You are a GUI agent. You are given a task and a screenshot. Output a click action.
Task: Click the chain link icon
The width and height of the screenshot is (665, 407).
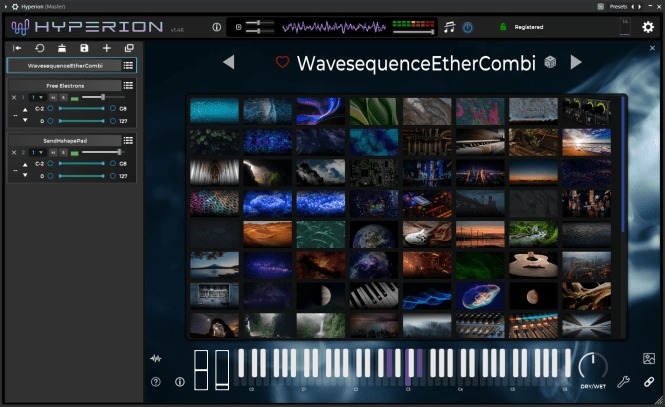(x=648, y=381)
